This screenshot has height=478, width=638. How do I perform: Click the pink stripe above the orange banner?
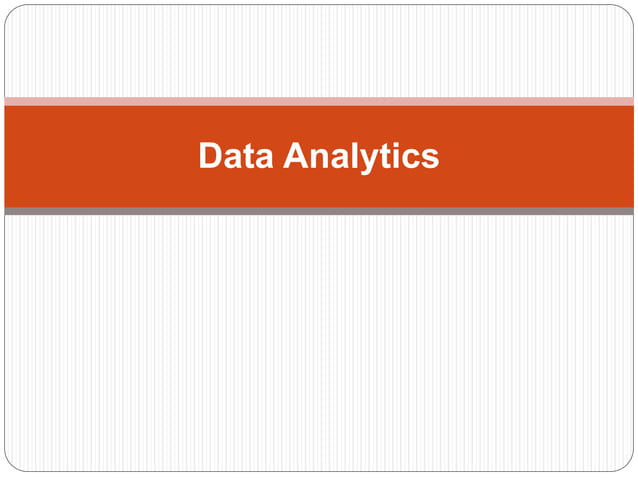tap(319, 101)
